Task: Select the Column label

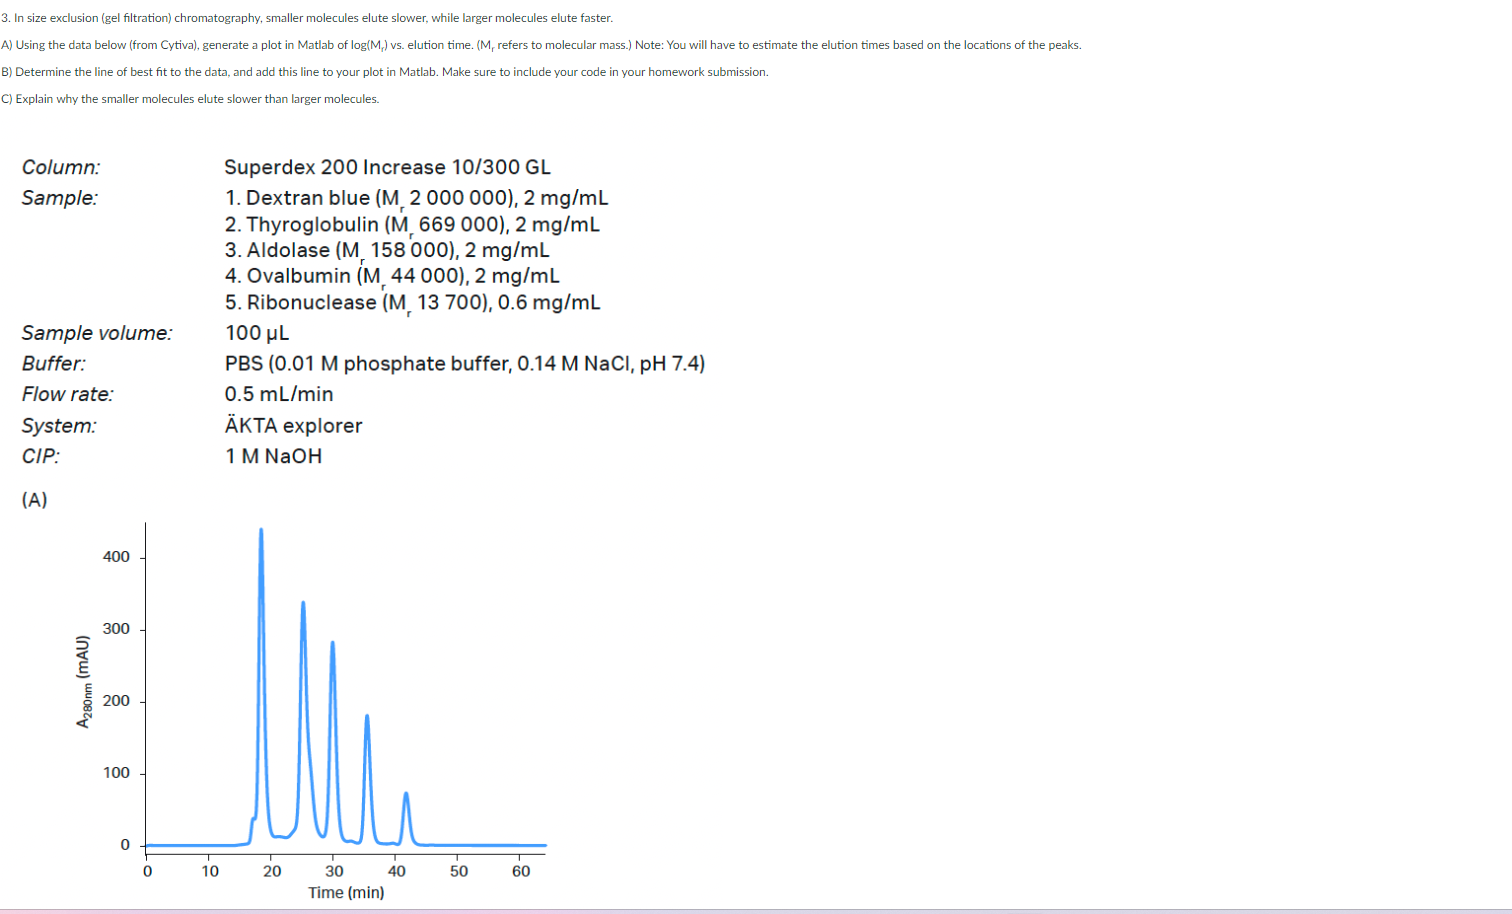Action: [60, 167]
